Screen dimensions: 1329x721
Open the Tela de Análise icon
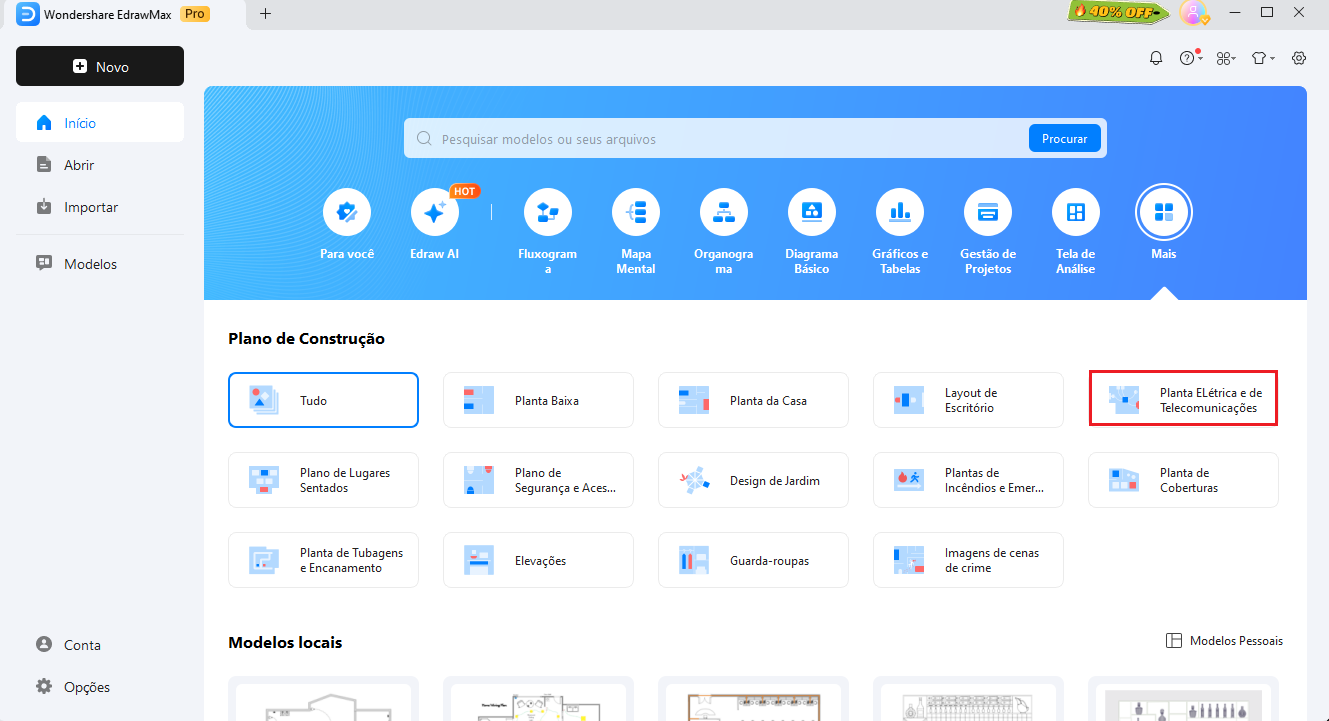tap(1076, 212)
